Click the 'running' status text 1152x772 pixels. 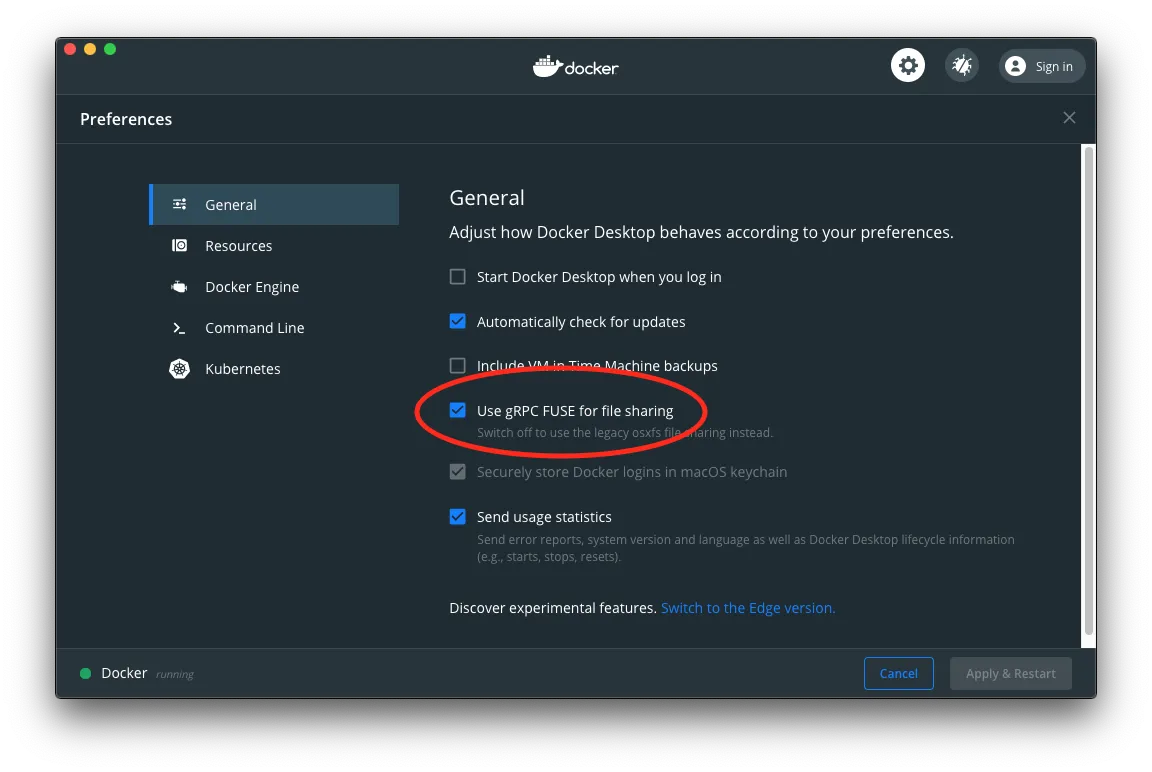click(x=175, y=674)
